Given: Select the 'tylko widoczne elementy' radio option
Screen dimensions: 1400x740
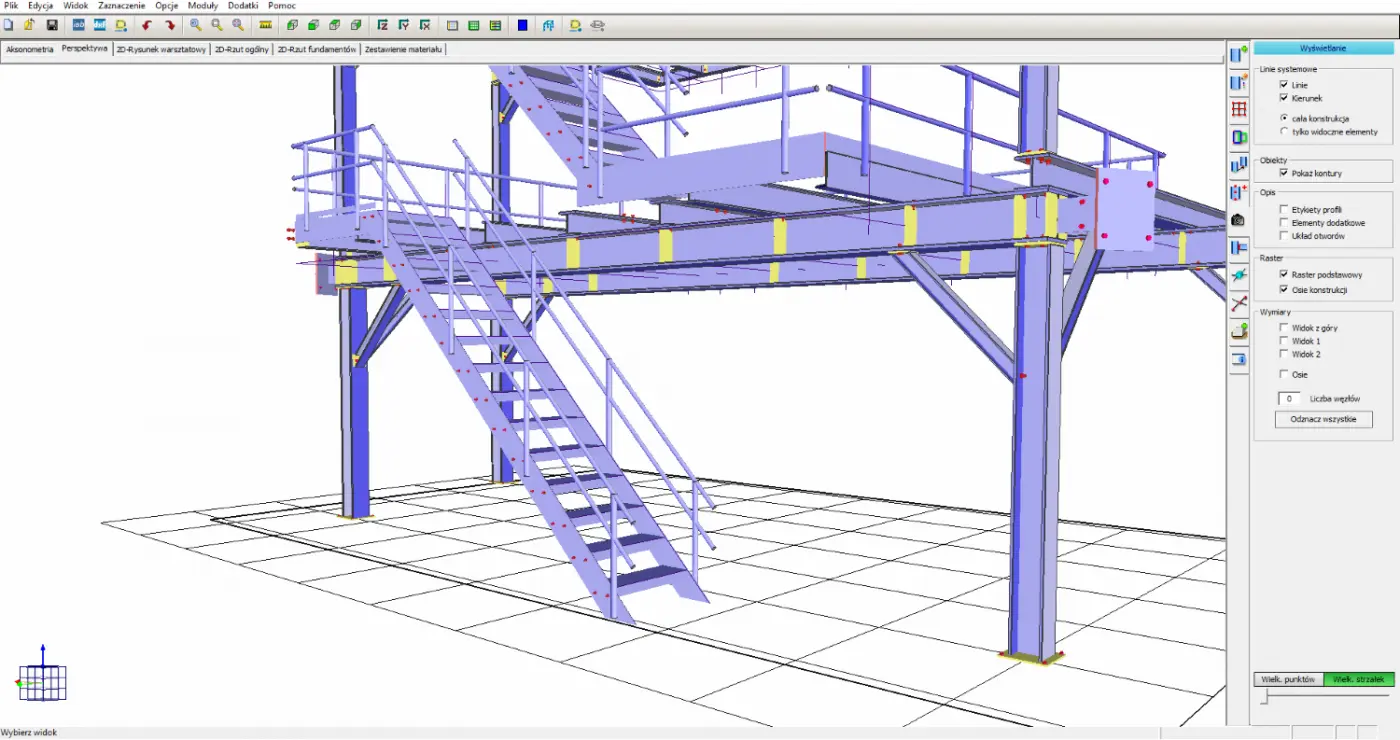Looking at the screenshot, I should pos(1284,132).
